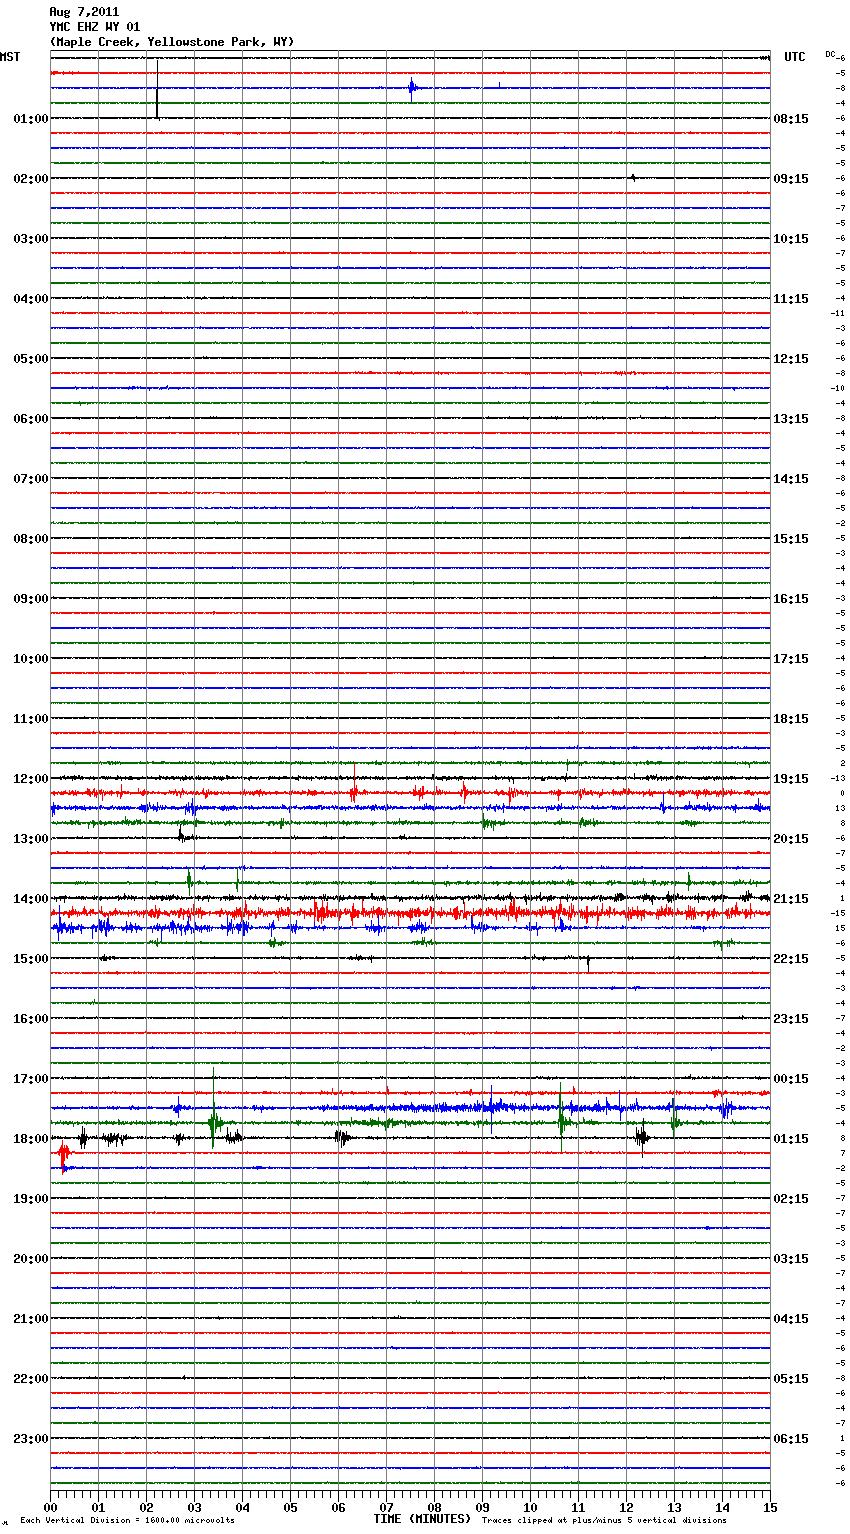The image size is (850, 1534).
Task: Click the 04:00 MST time label
Action: click(x=31, y=299)
